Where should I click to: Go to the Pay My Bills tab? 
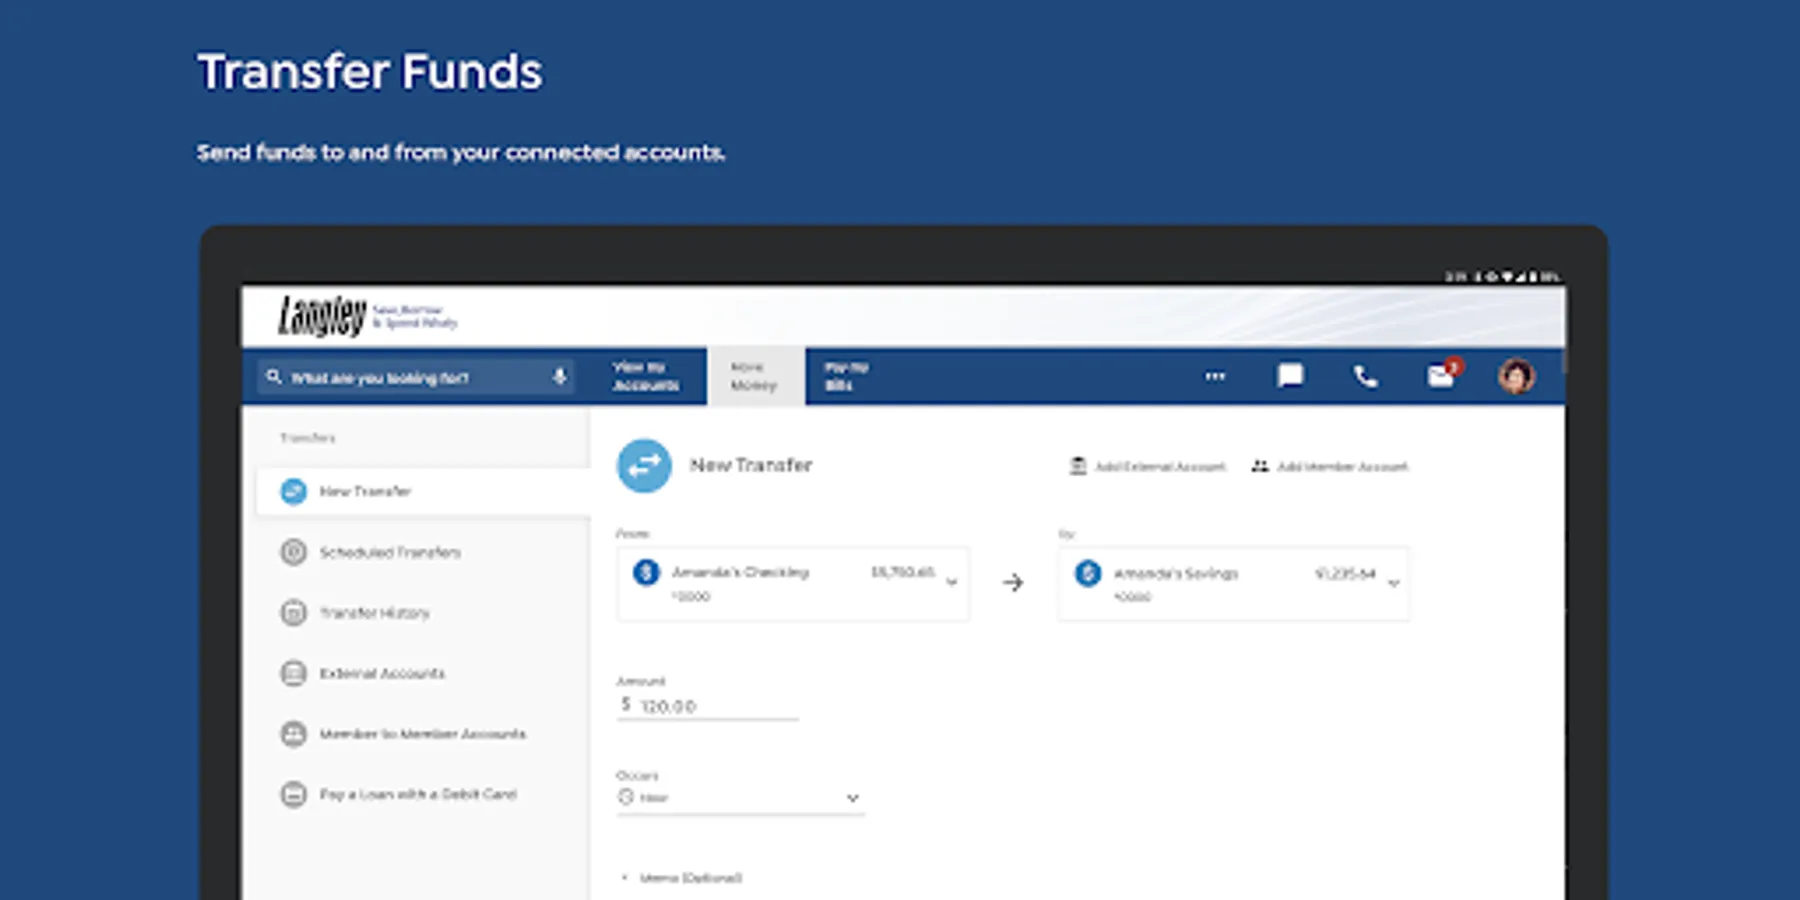[x=846, y=376]
